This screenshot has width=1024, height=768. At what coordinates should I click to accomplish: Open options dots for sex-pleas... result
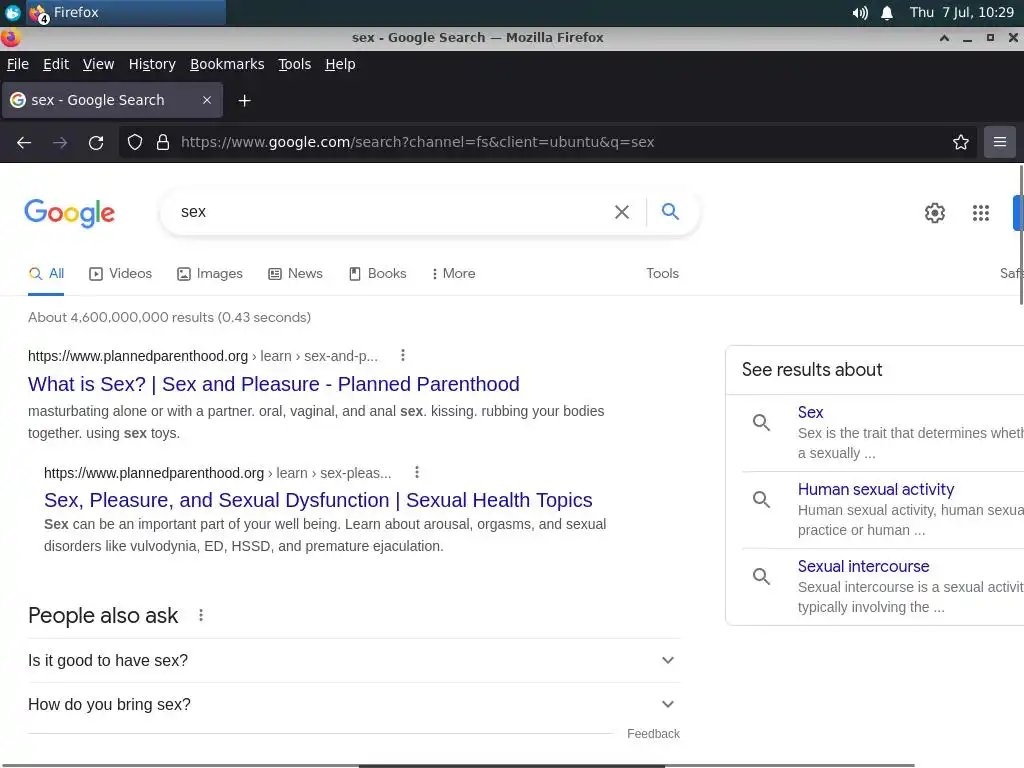pos(417,472)
